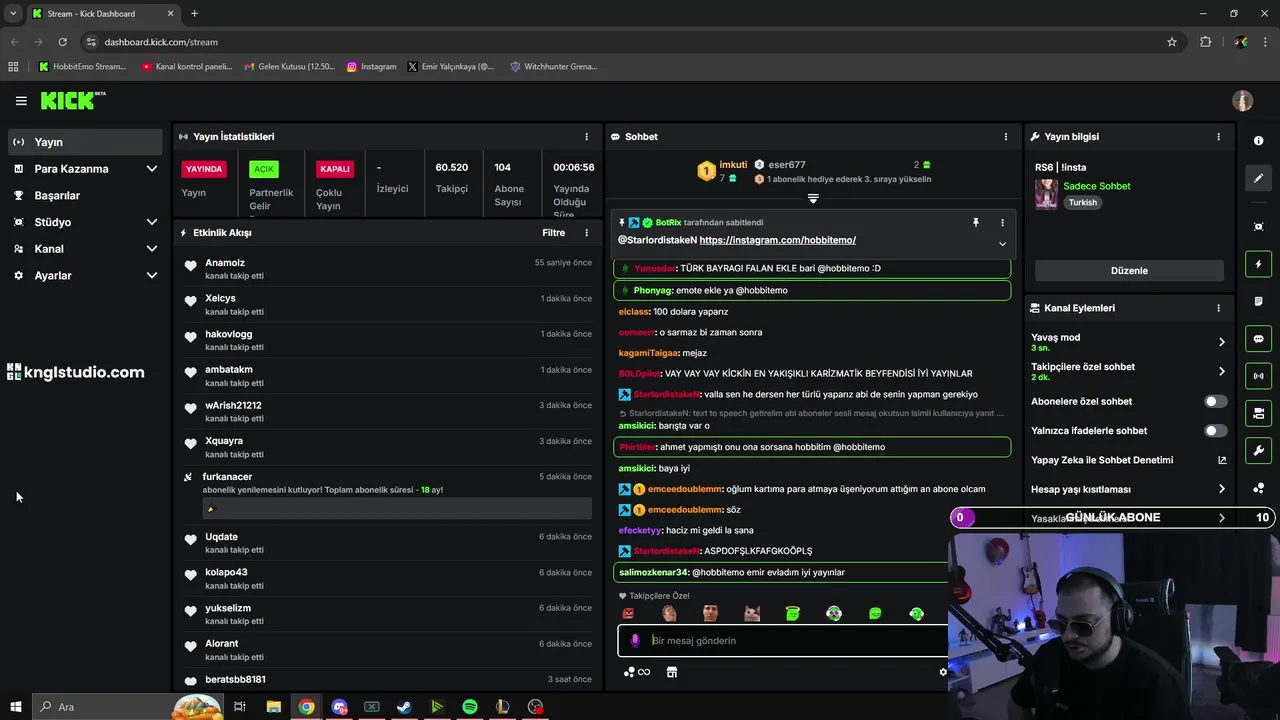The height and width of the screenshot is (720, 1280).
Task: Click the Sadece Sohbet category thumbnail
Action: pos(1046,194)
